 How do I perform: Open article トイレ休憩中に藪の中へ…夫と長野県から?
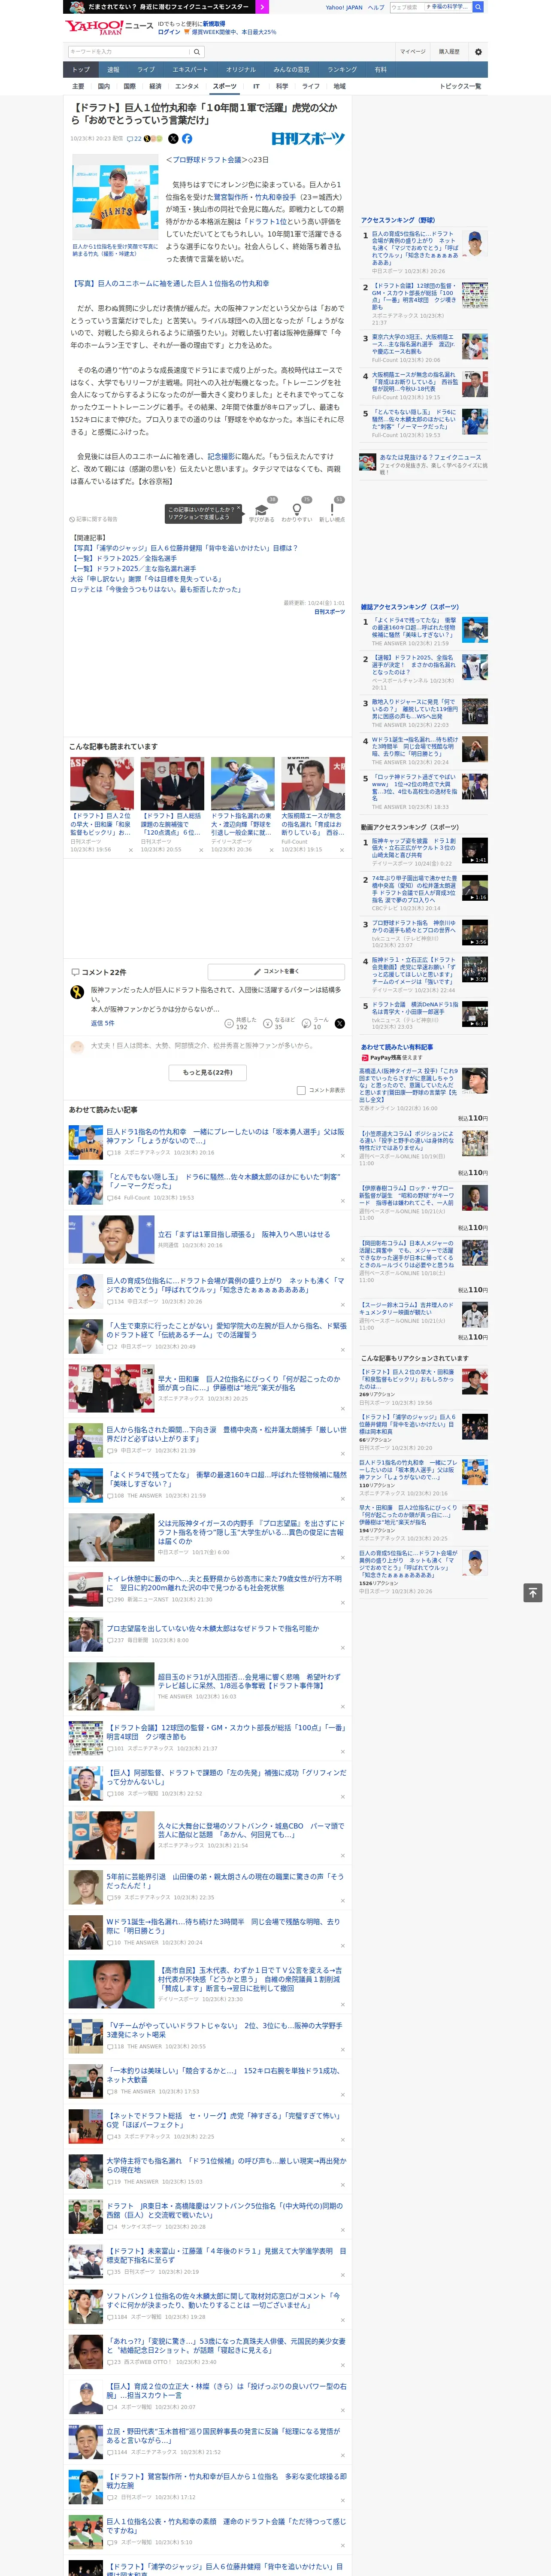coord(225,1583)
